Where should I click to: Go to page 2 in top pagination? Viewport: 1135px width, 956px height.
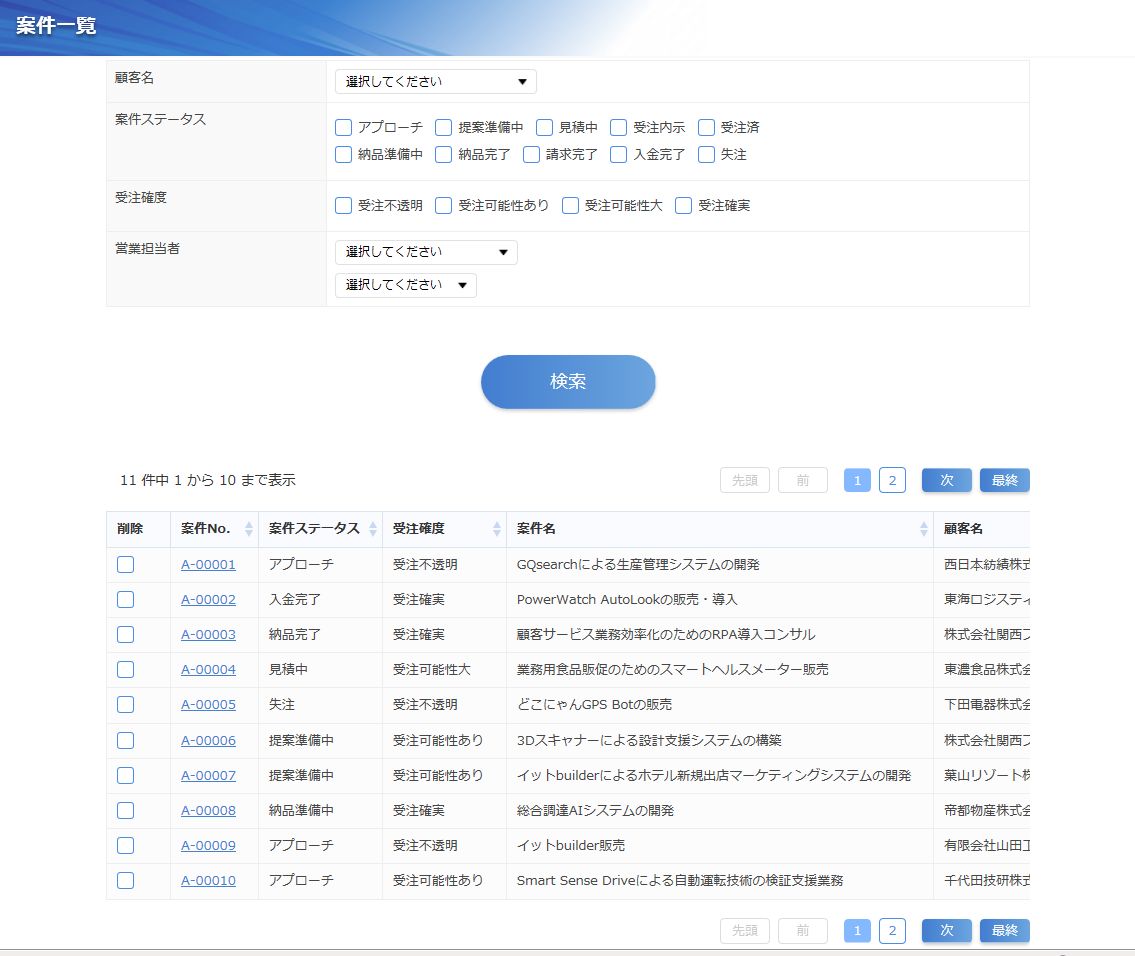pyautogui.click(x=892, y=480)
